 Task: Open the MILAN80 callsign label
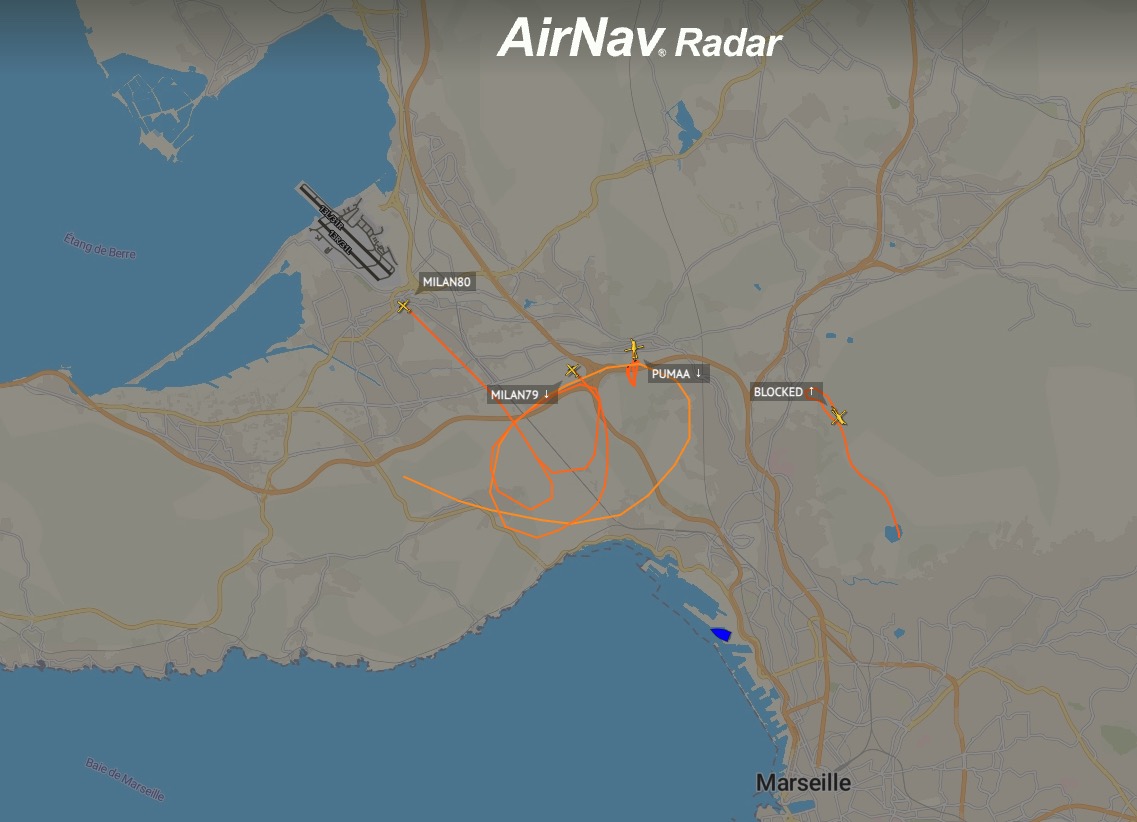446,282
